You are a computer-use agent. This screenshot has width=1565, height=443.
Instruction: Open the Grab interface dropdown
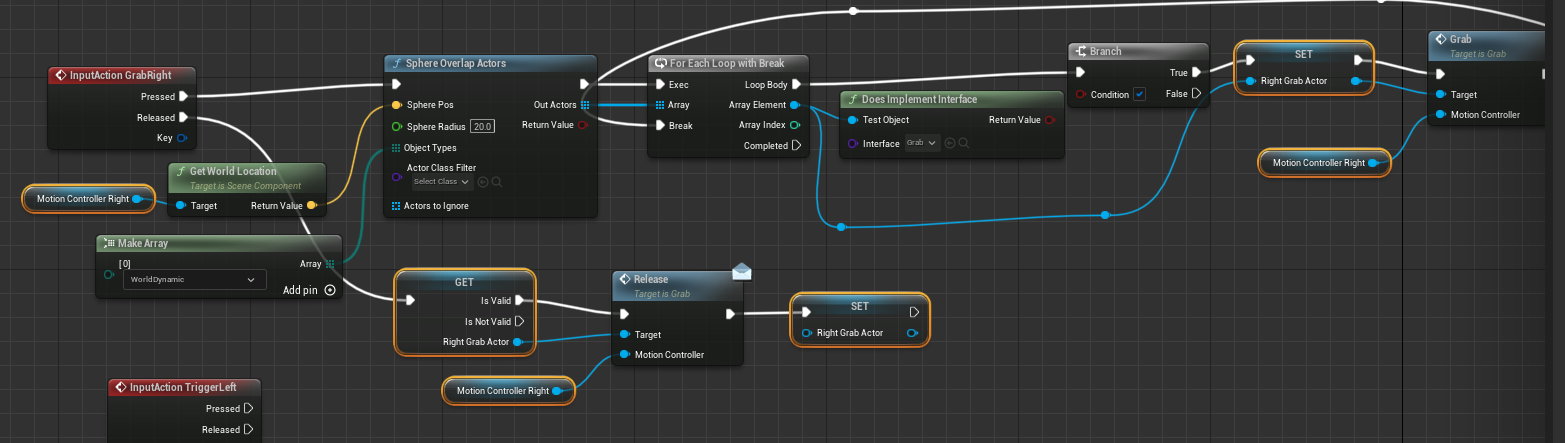pos(922,144)
